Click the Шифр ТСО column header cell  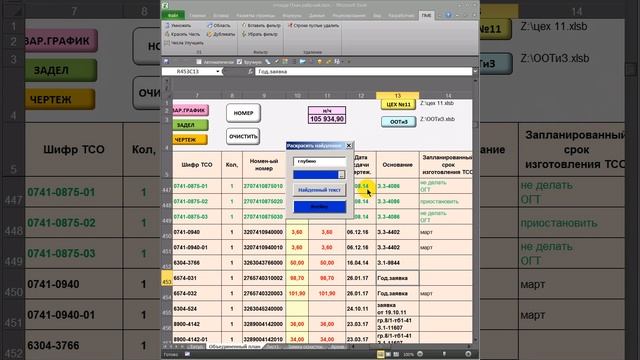[197, 165]
